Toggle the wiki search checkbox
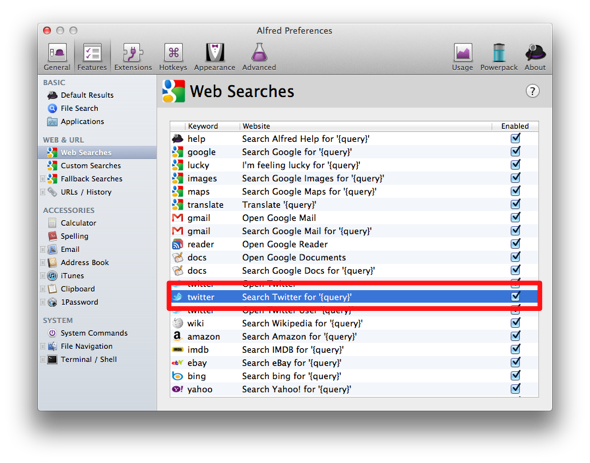Image resolution: width=590 pixels, height=463 pixels. (515, 323)
